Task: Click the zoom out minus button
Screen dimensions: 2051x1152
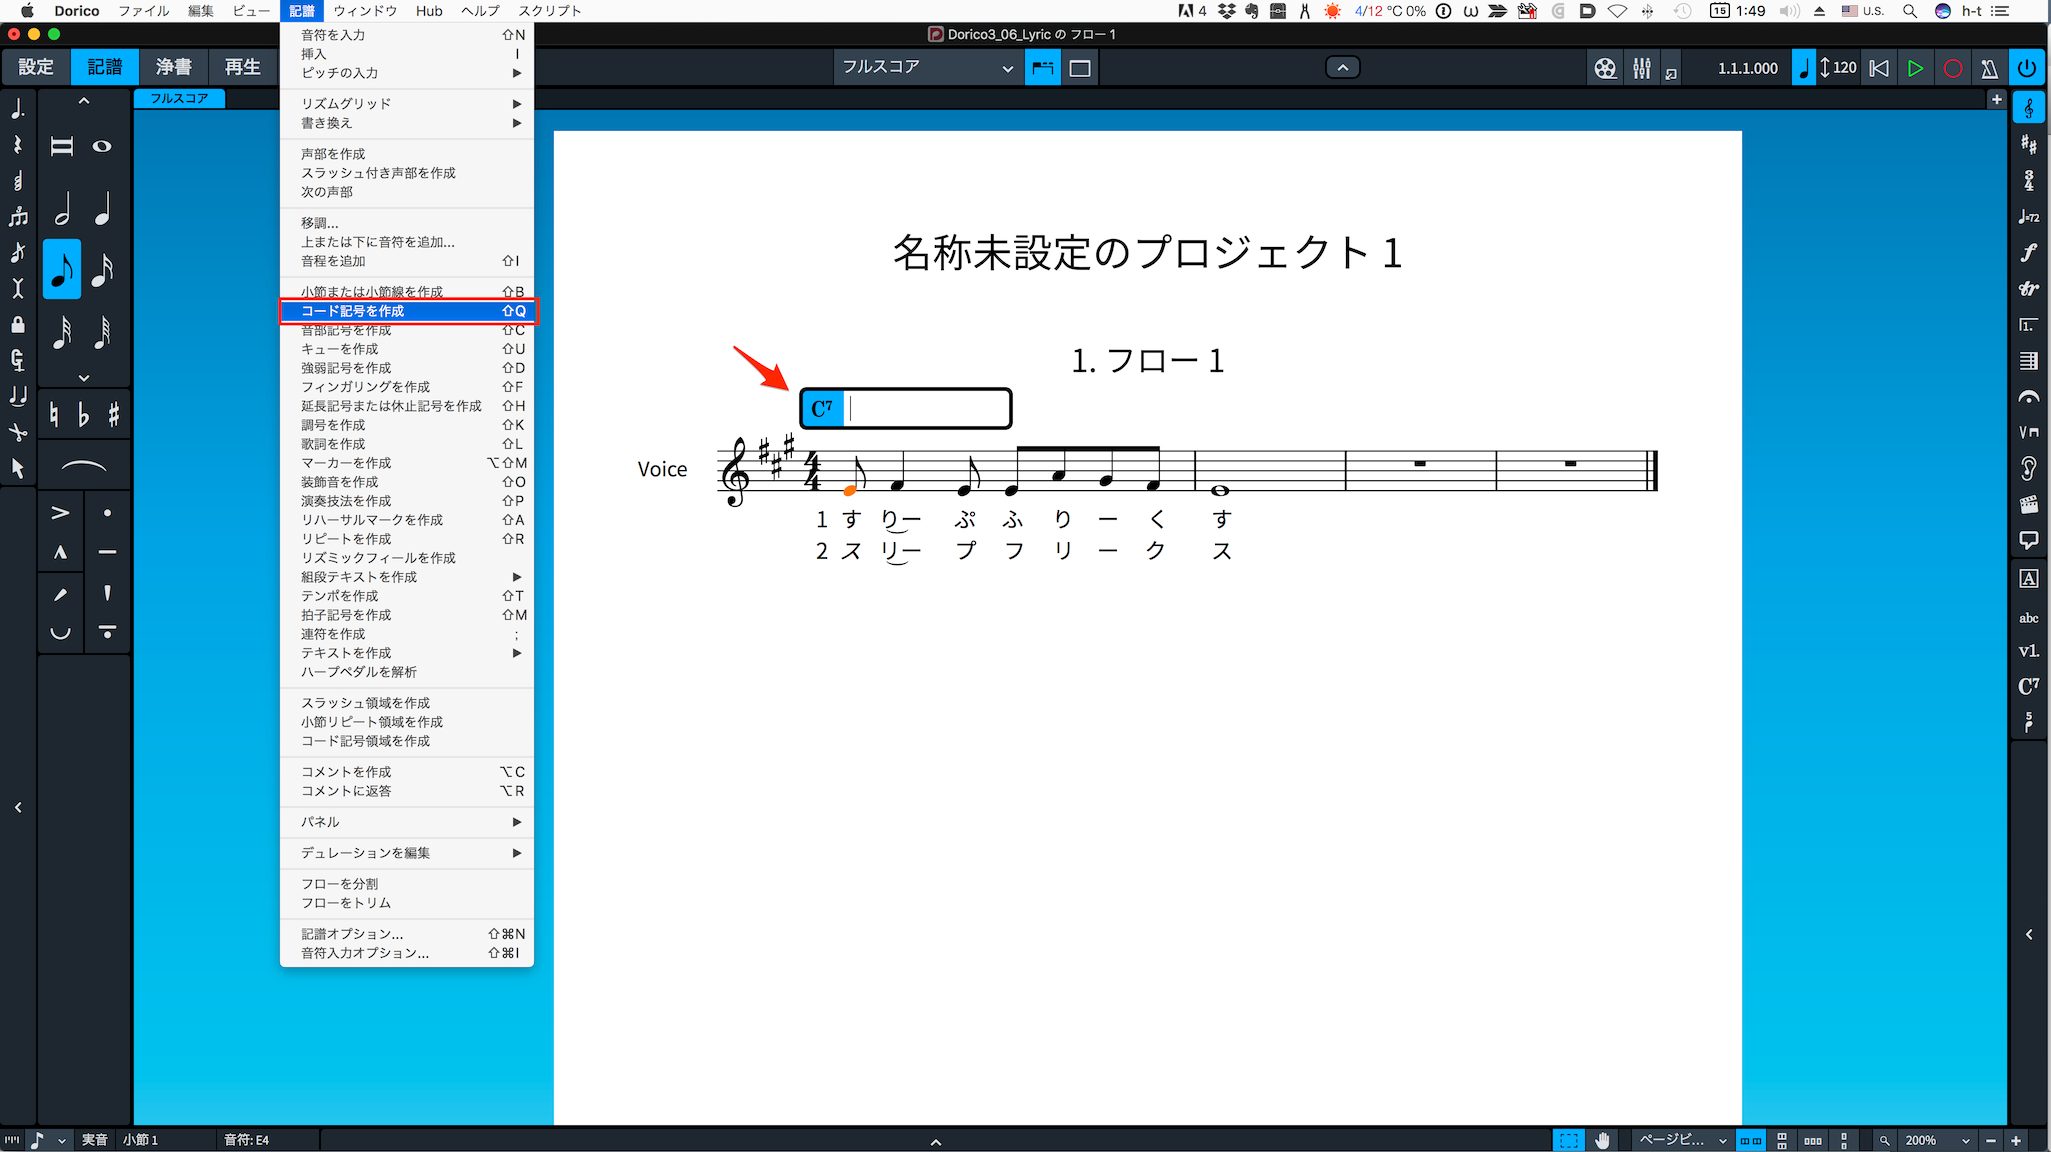Action: 1991,1140
